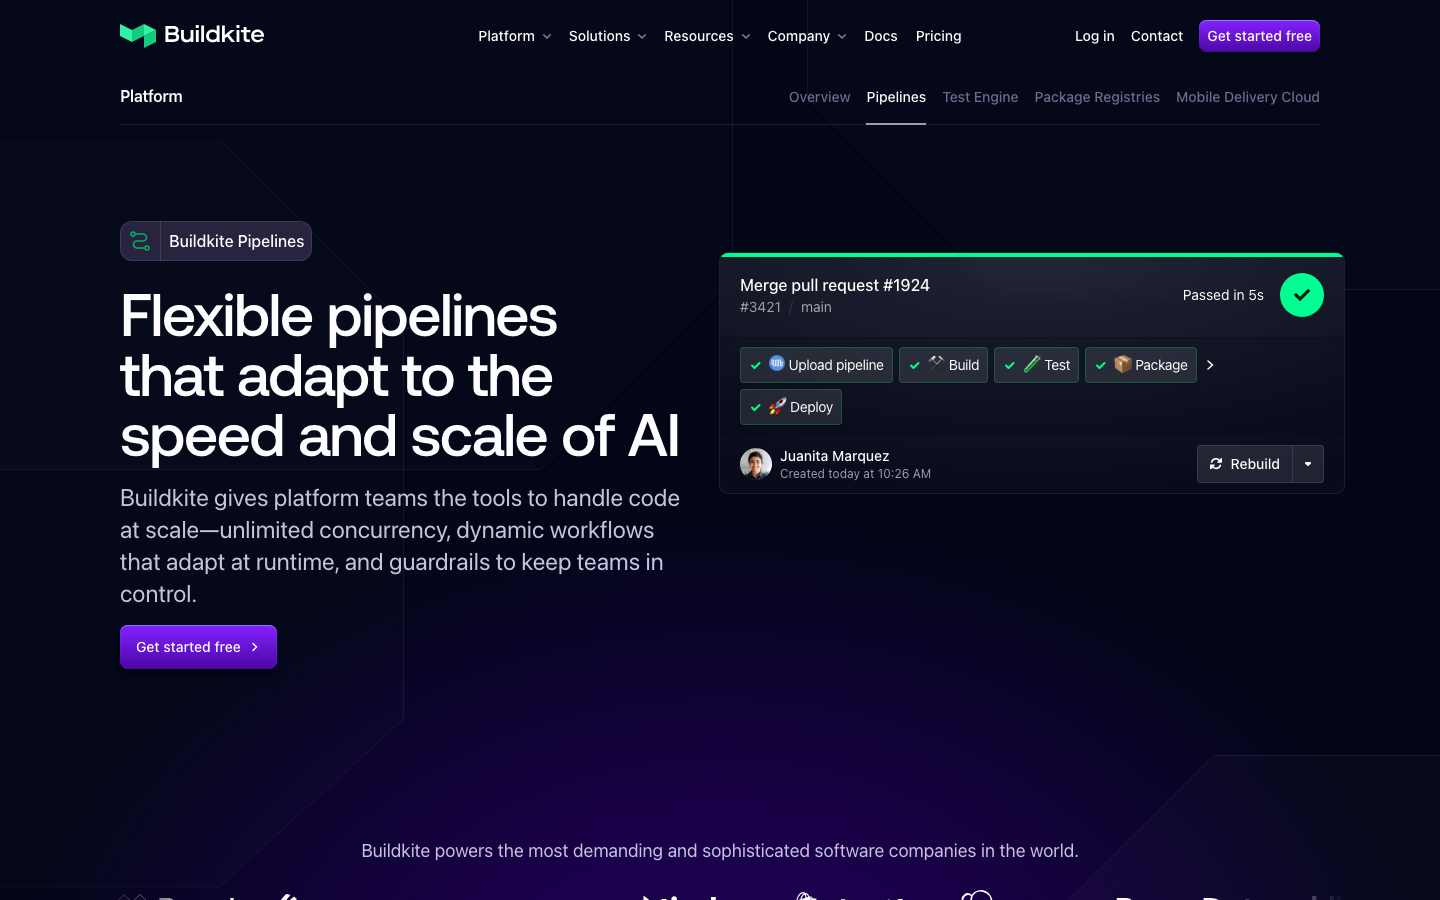Click the Passed in 5s status text
This screenshot has width=1440, height=900.
point(1223,295)
